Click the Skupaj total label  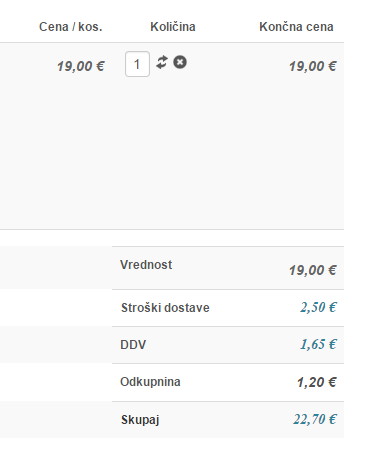click(140, 420)
